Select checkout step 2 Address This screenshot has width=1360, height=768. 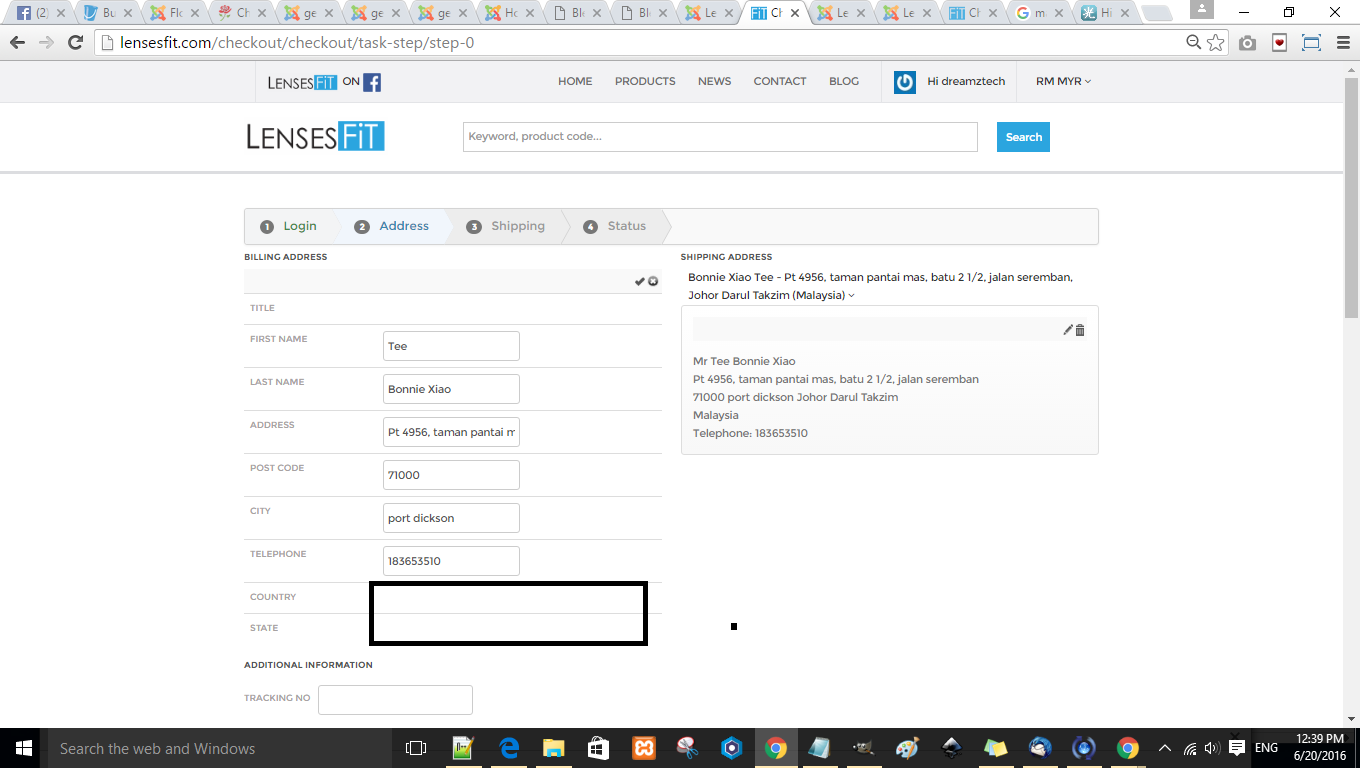[x=393, y=226]
